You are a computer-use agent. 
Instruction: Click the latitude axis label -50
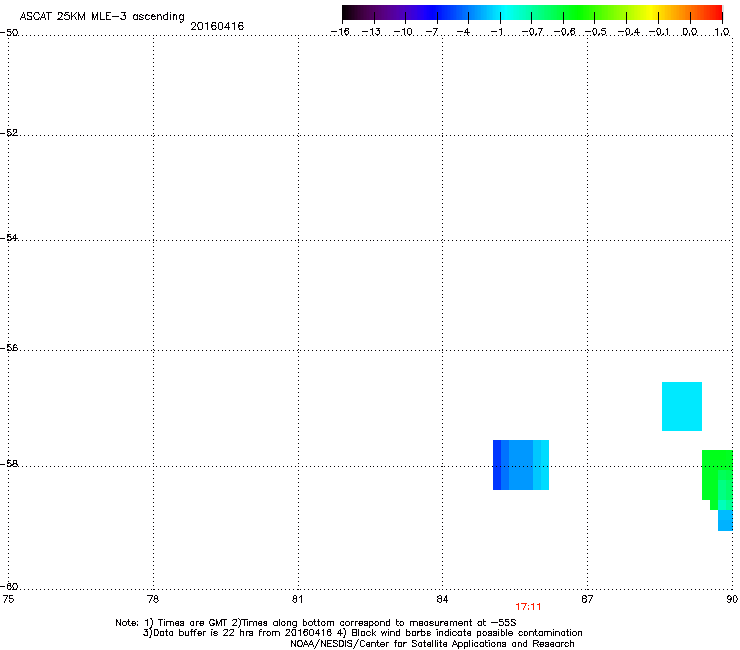[9, 33]
